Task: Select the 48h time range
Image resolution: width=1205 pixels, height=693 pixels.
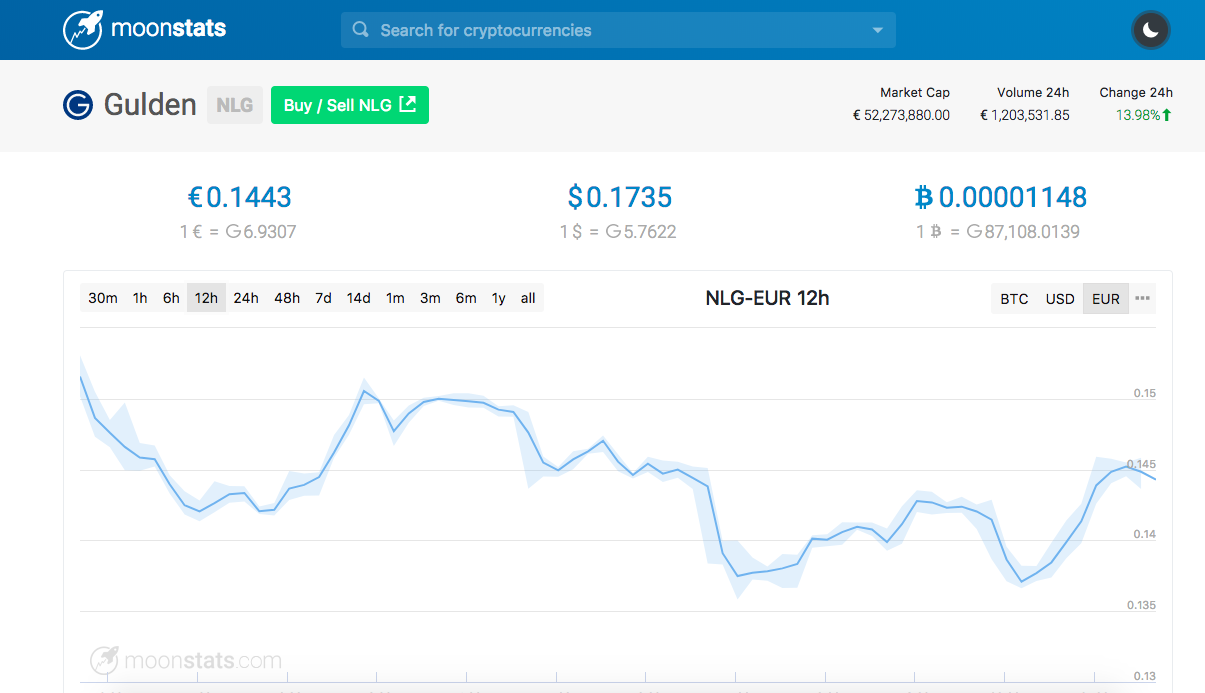Action: pos(287,298)
